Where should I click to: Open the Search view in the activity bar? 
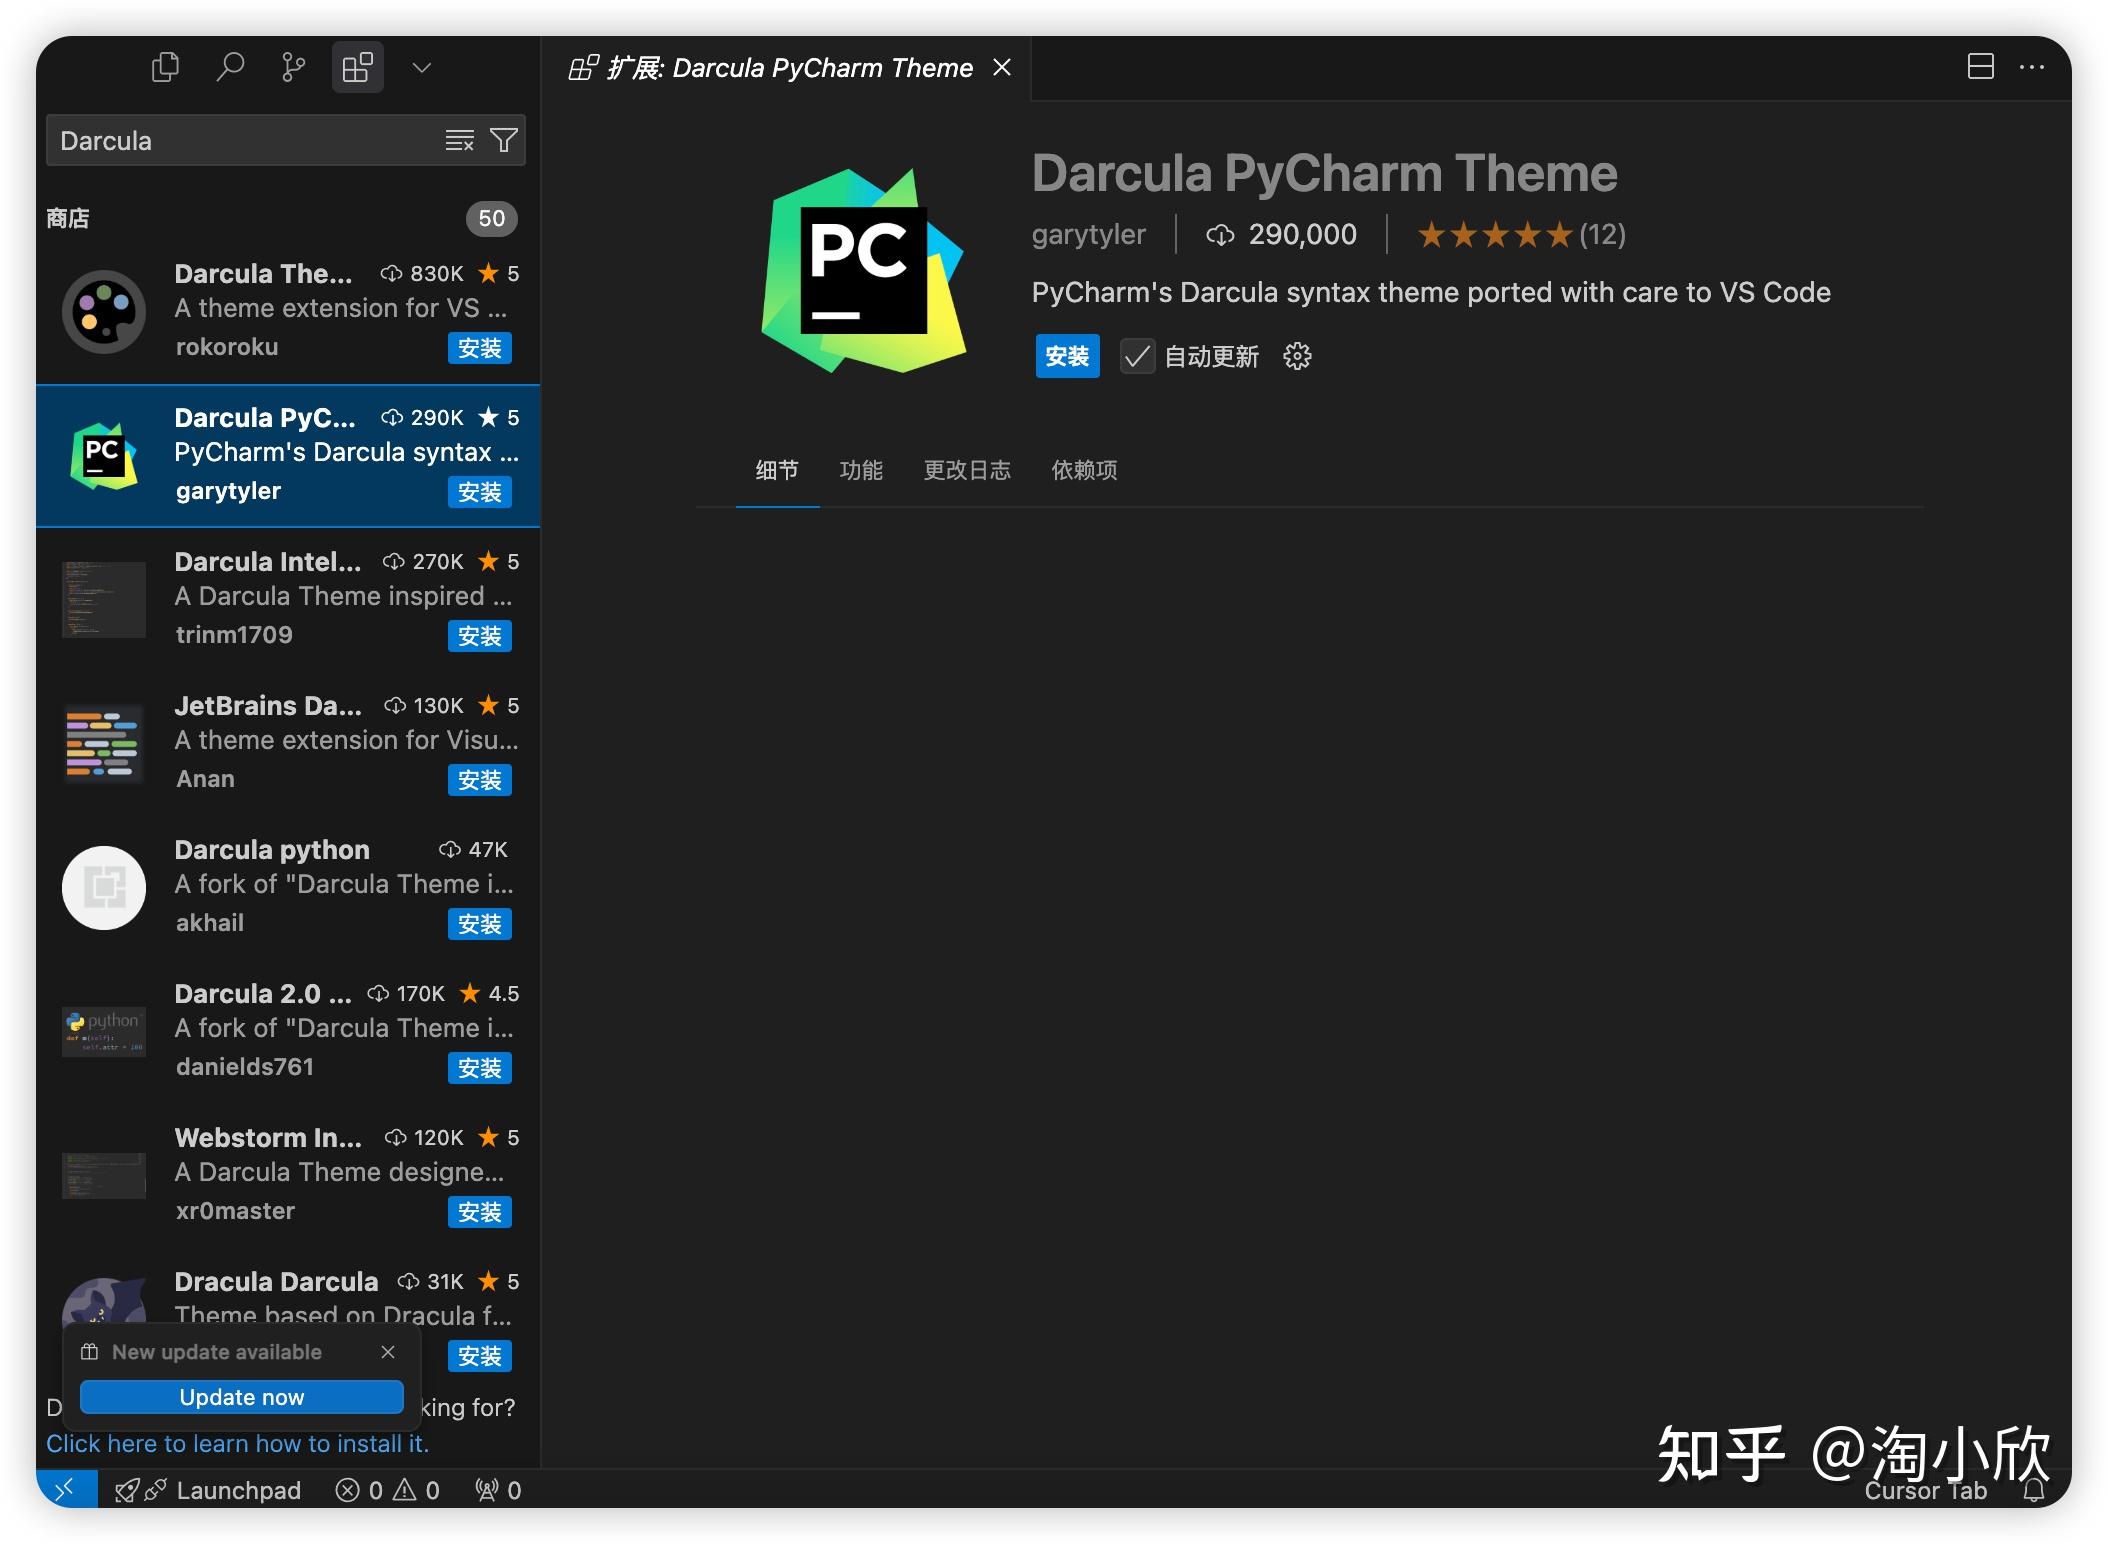point(229,67)
